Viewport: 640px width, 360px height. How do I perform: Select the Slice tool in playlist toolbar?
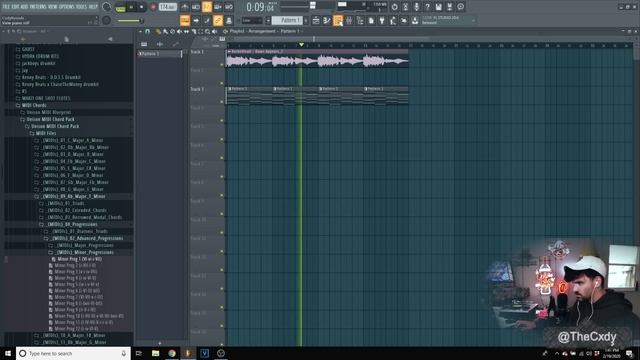point(193,31)
